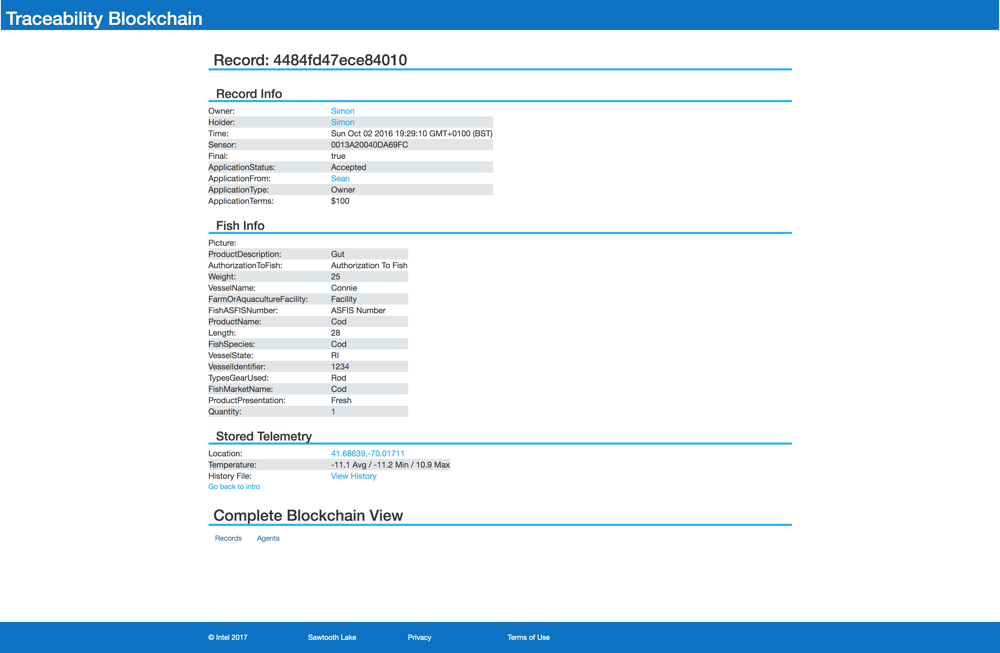The height and width of the screenshot is (653, 1000).
Task: Click the Intel 2017 copyright text
Action: coord(228,637)
